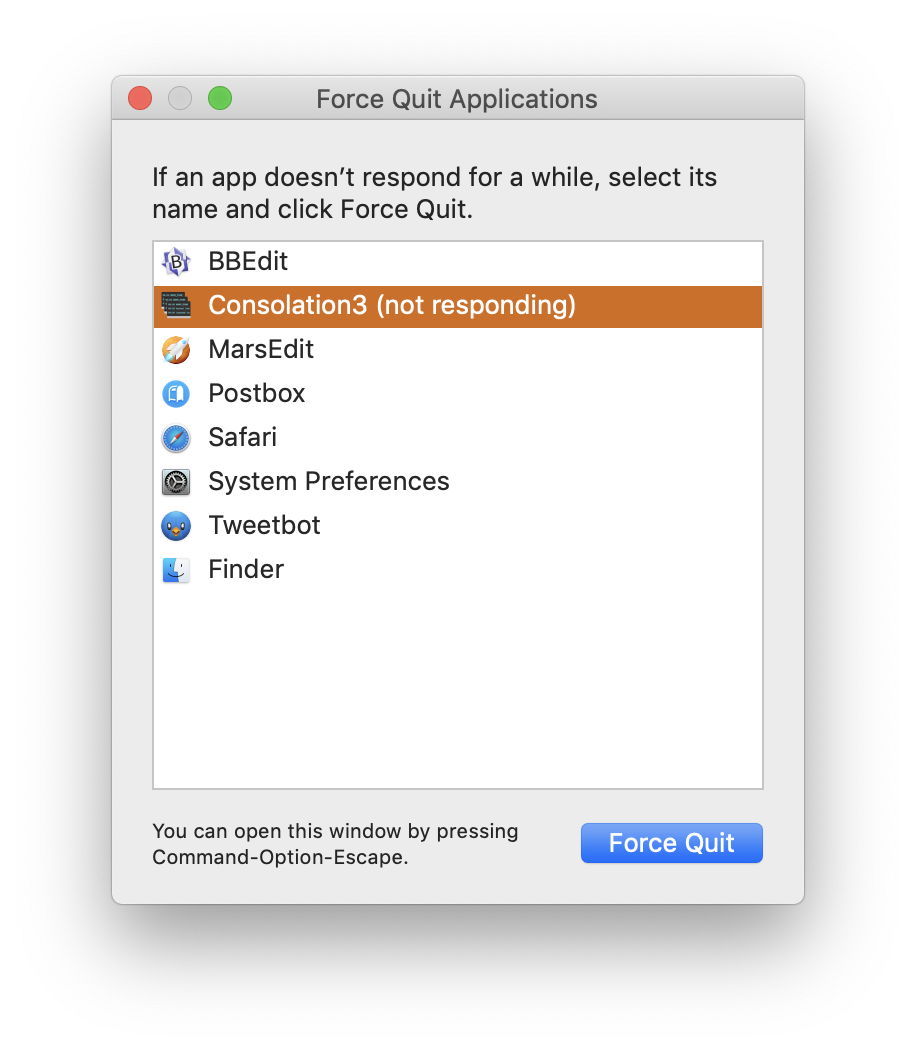Click empty area of the app list
The image size is (916, 1052).
coord(457,690)
